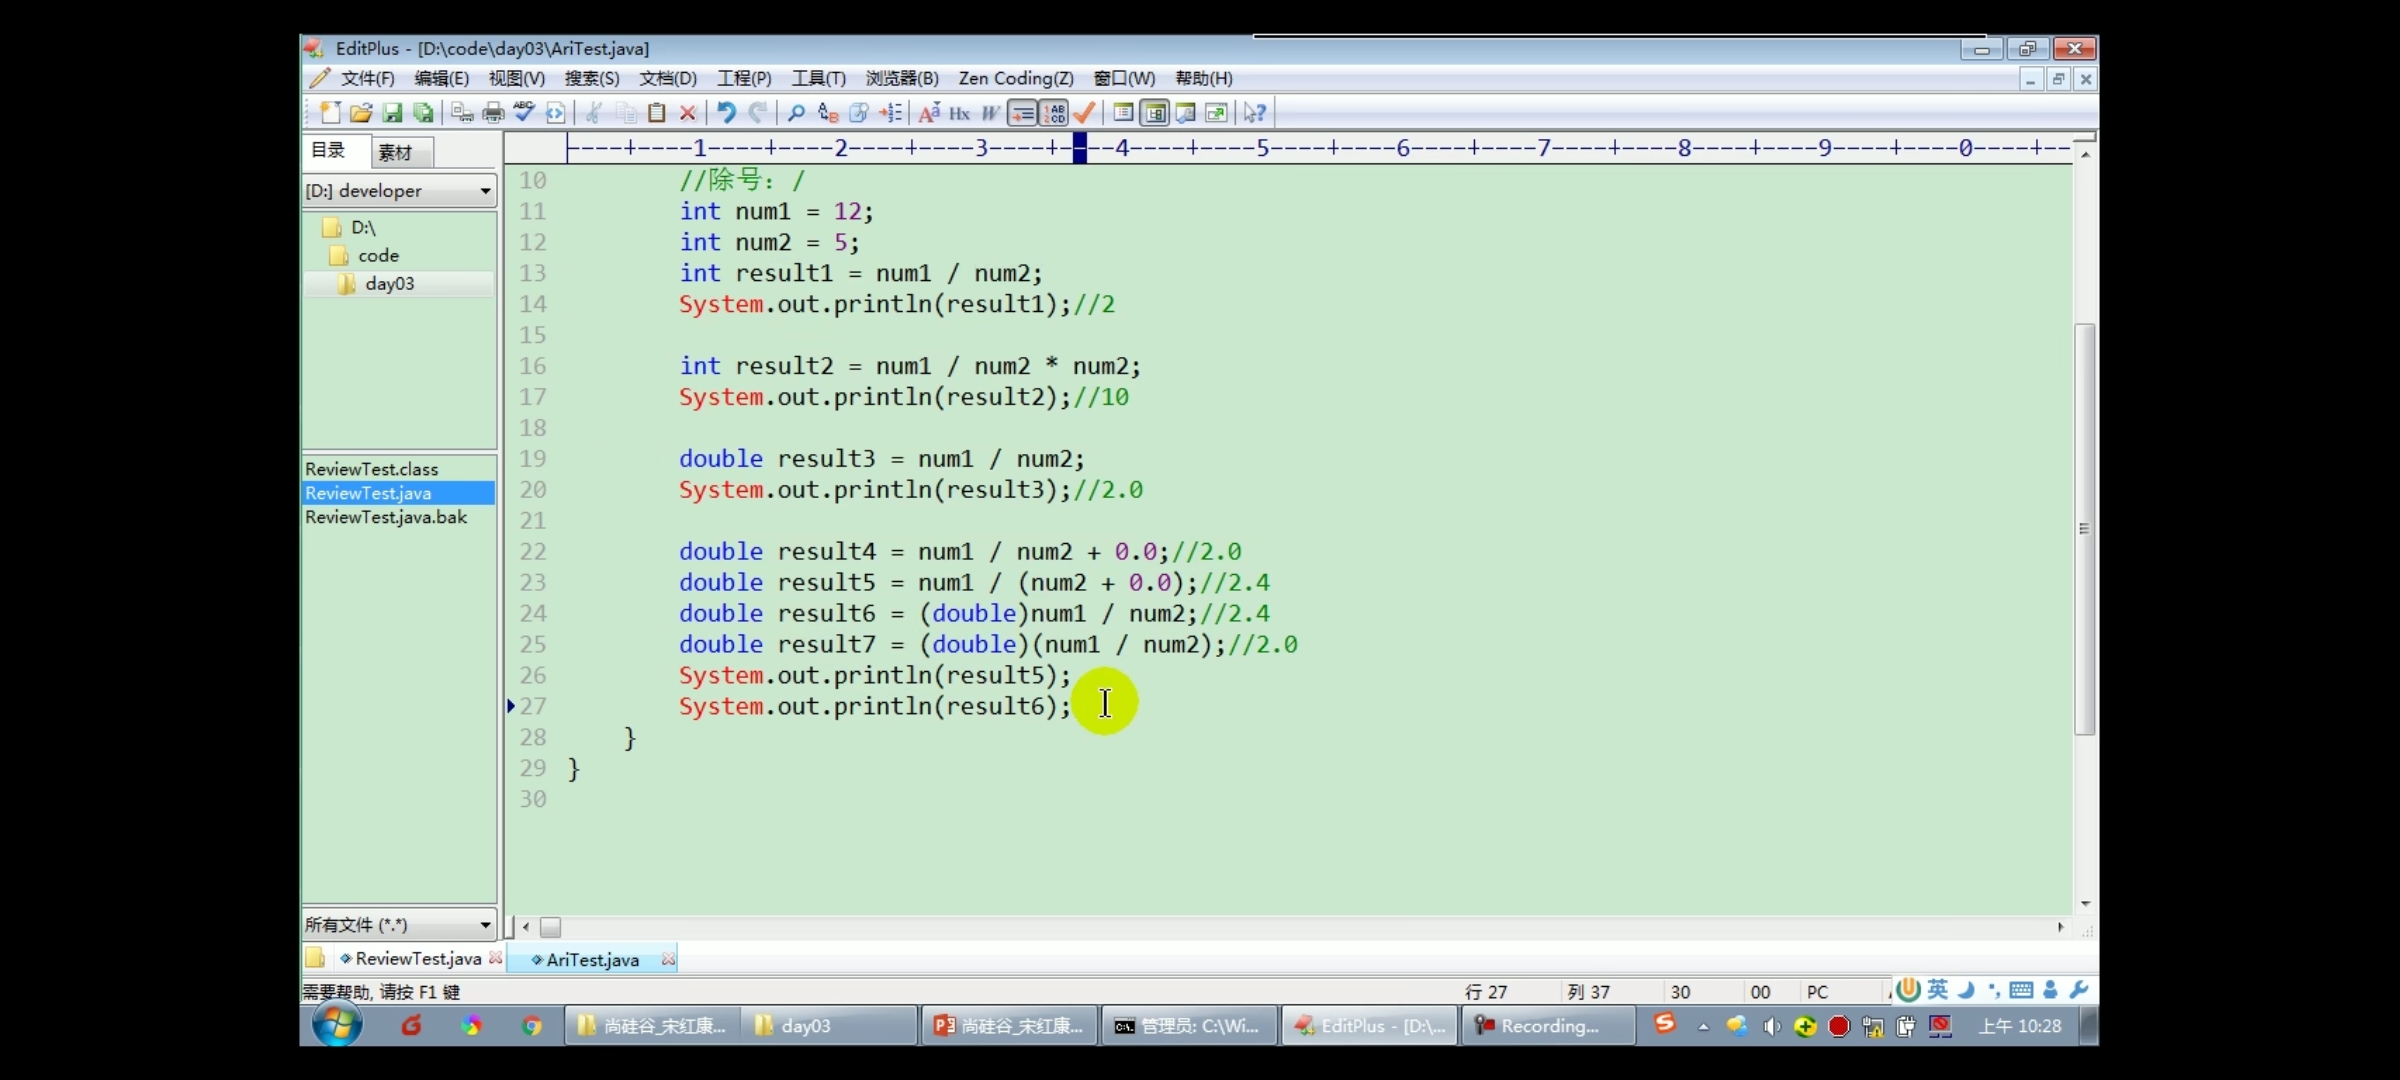Screen dimensions: 2400x1080
Task: Open a file using the folder icon
Action: 361,113
